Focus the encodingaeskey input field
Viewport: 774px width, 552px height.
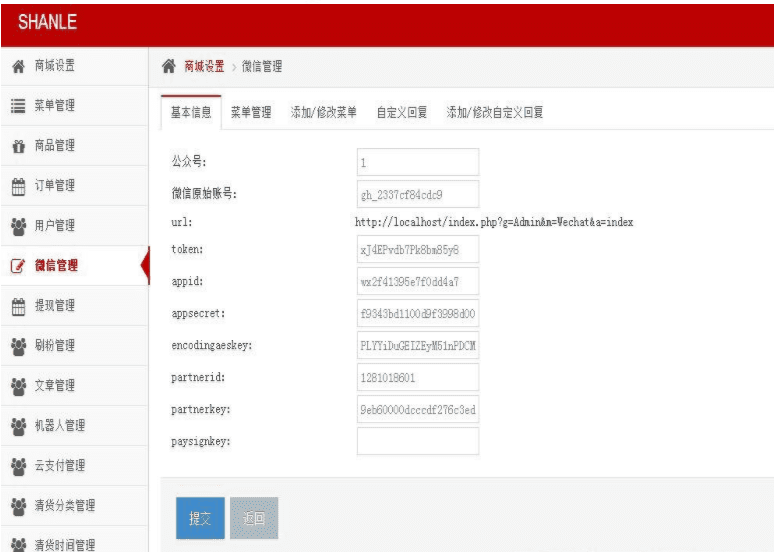pyautogui.click(x=418, y=346)
